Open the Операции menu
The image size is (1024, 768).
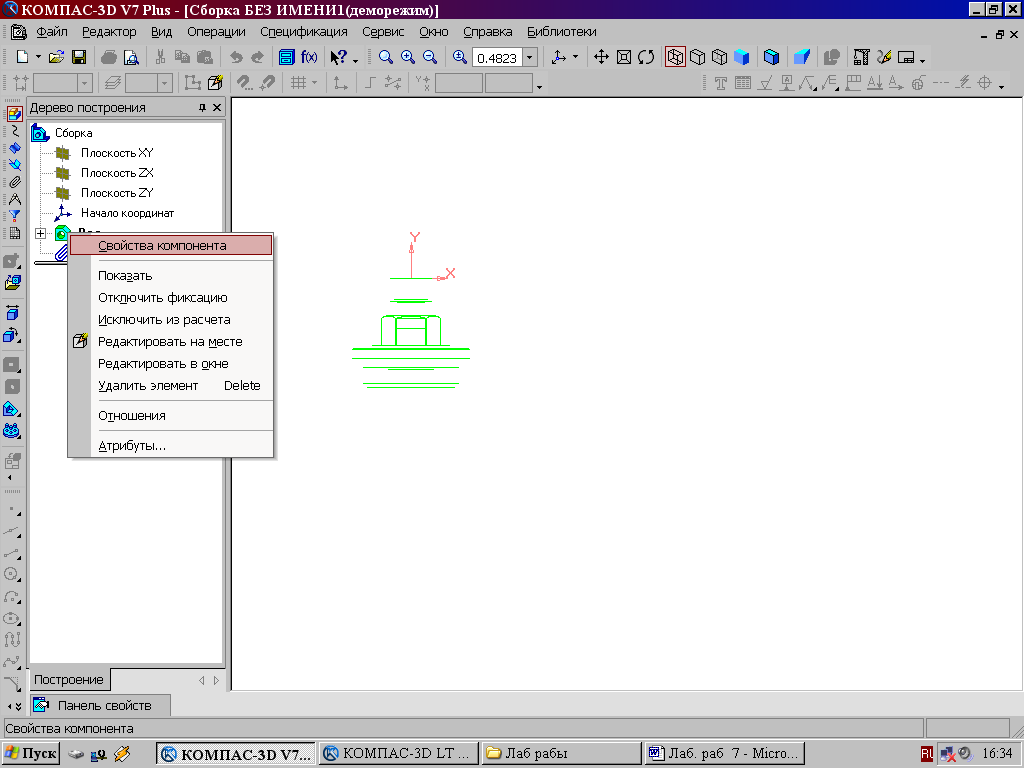click(x=216, y=31)
